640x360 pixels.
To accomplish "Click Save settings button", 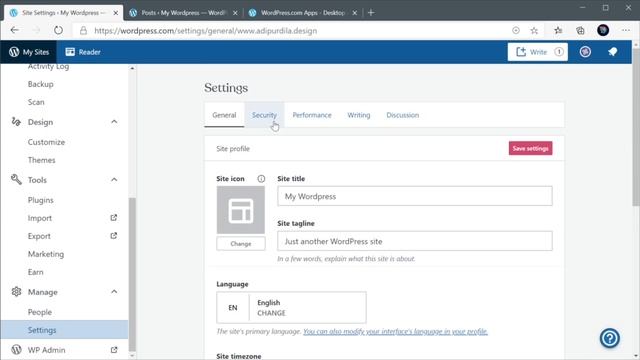I will coord(530,148).
